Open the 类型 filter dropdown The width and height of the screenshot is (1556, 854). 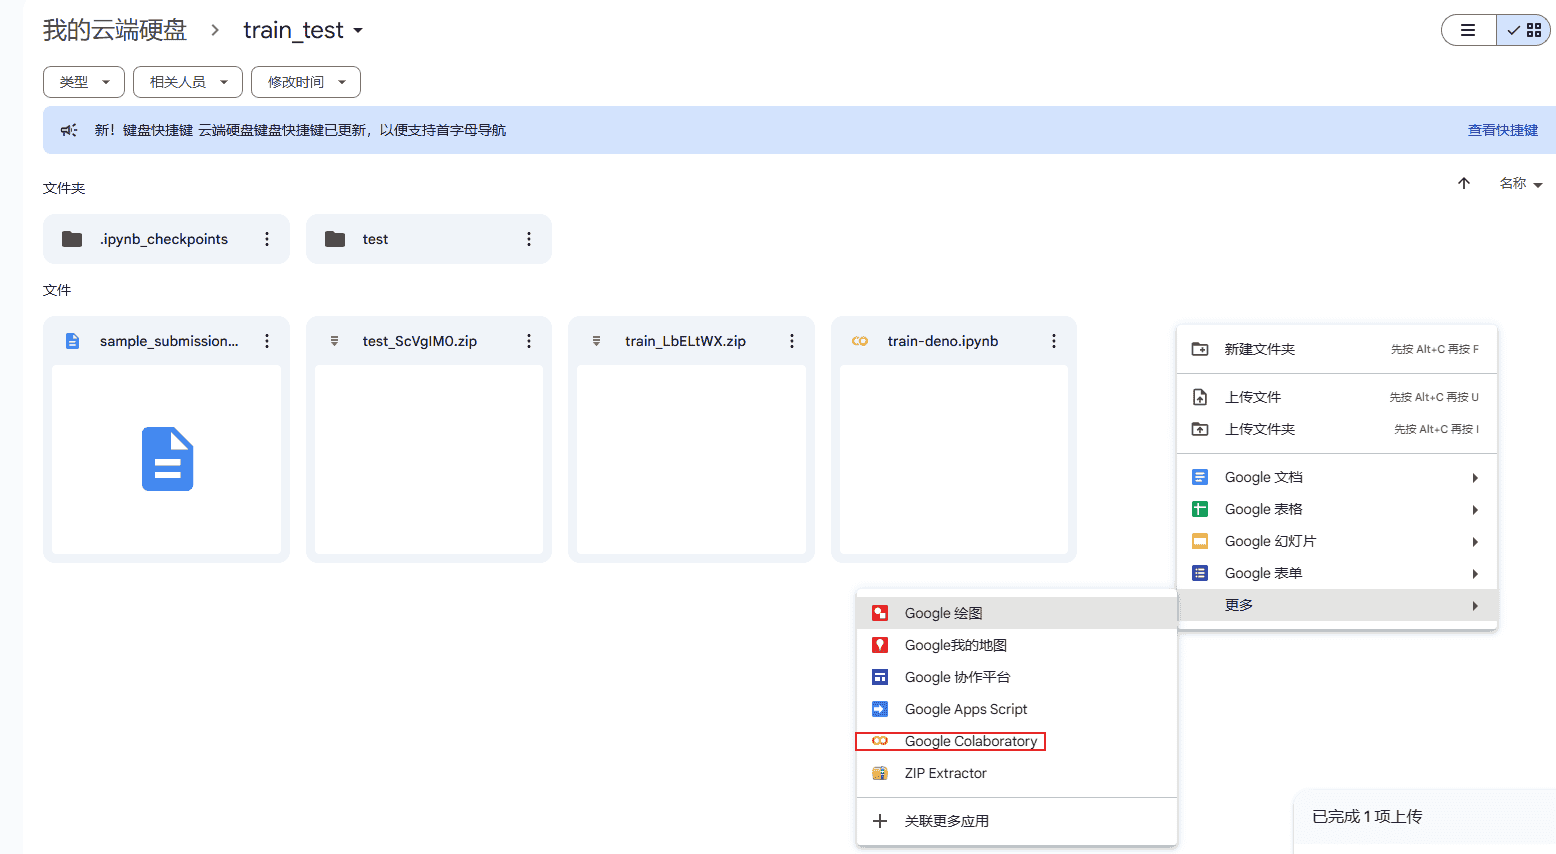pos(83,81)
